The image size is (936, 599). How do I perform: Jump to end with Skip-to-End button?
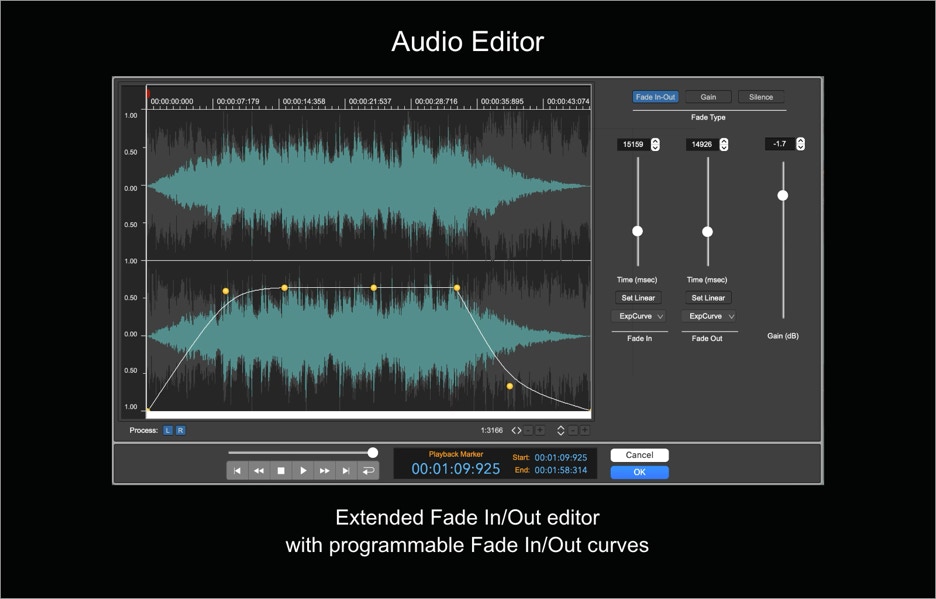[x=346, y=470]
